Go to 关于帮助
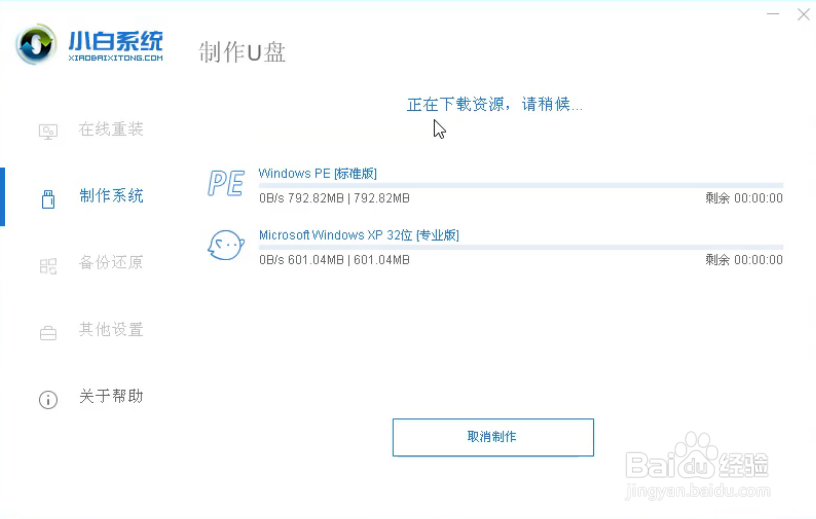 111,396
